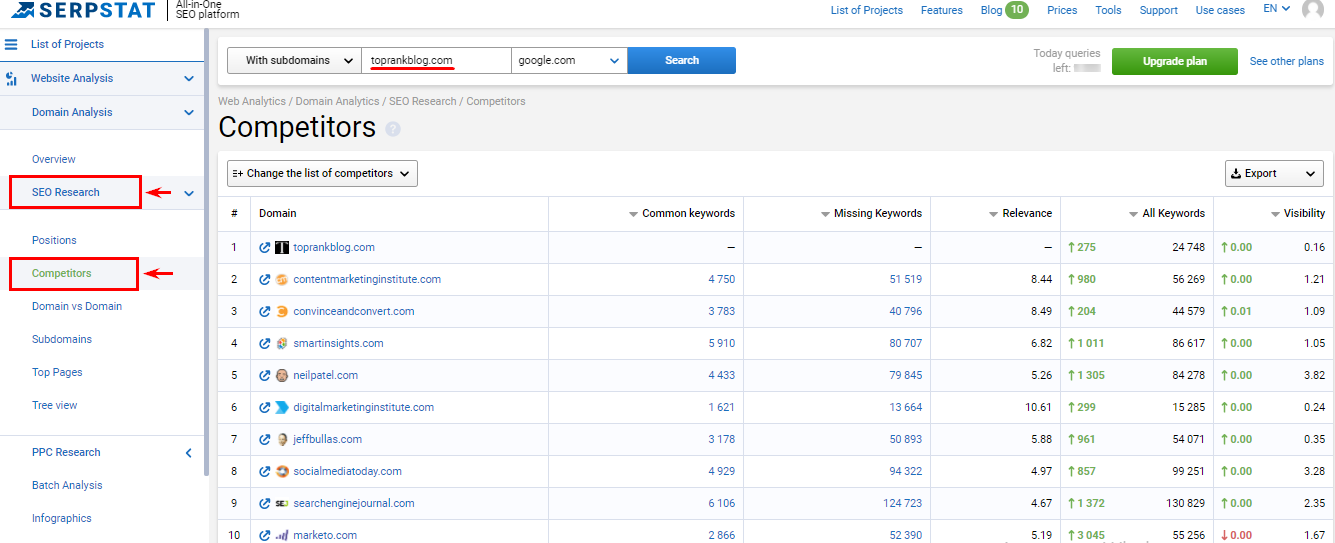Open external link icon for jeffbullas.com

(265, 439)
